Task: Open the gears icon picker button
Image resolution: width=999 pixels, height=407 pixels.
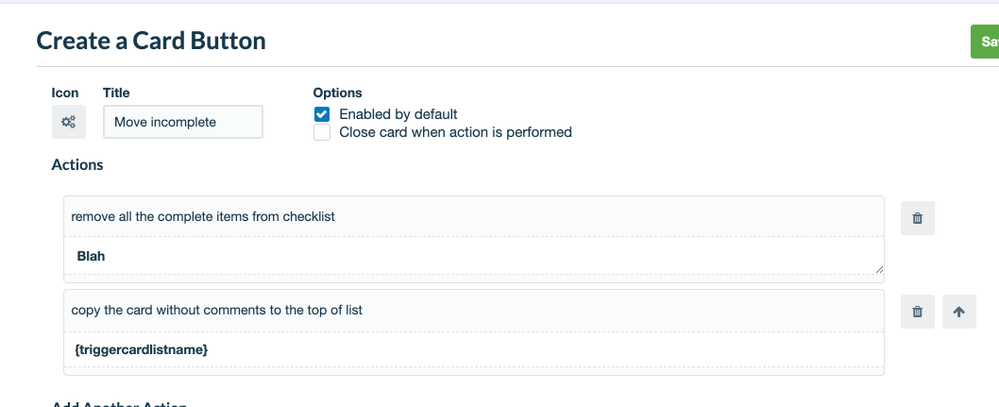Action: (69, 122)
